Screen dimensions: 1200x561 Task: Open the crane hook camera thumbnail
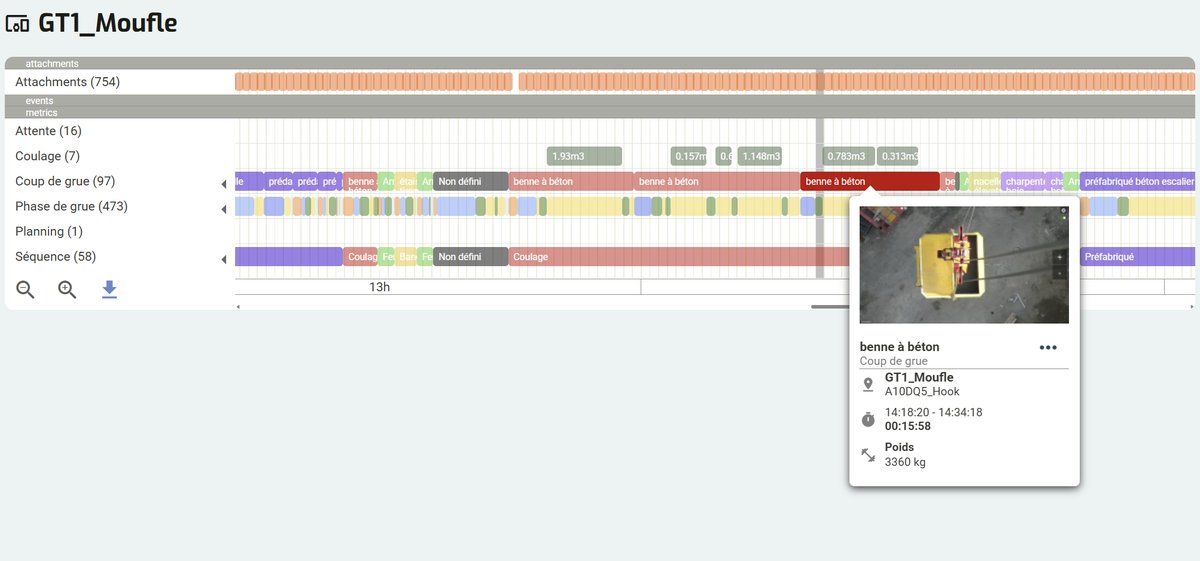(964, 264)
